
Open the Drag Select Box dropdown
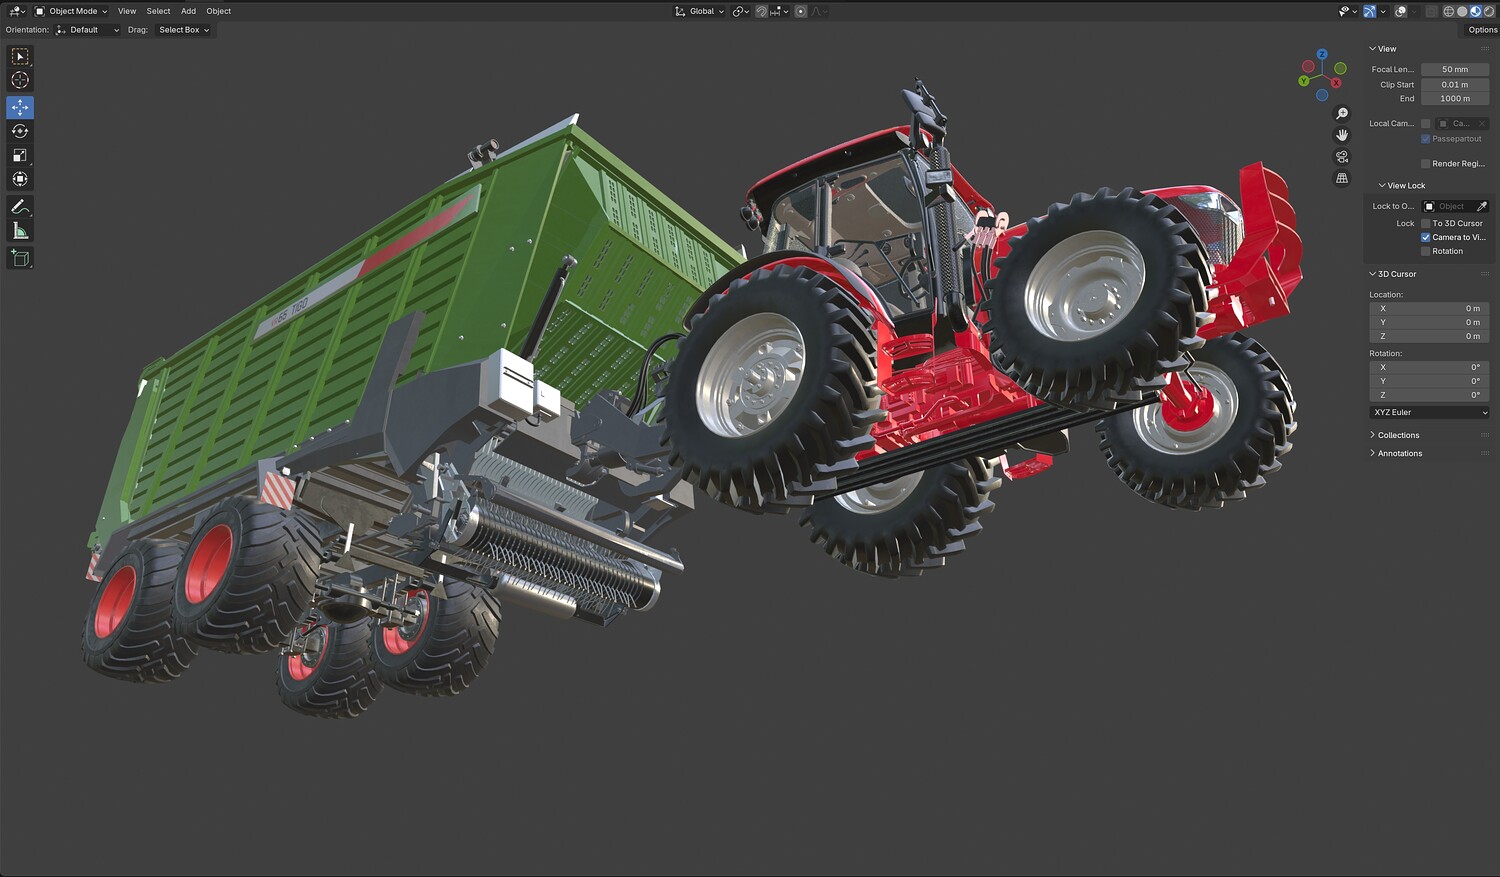pyautogui.click(x=183, y=30)
